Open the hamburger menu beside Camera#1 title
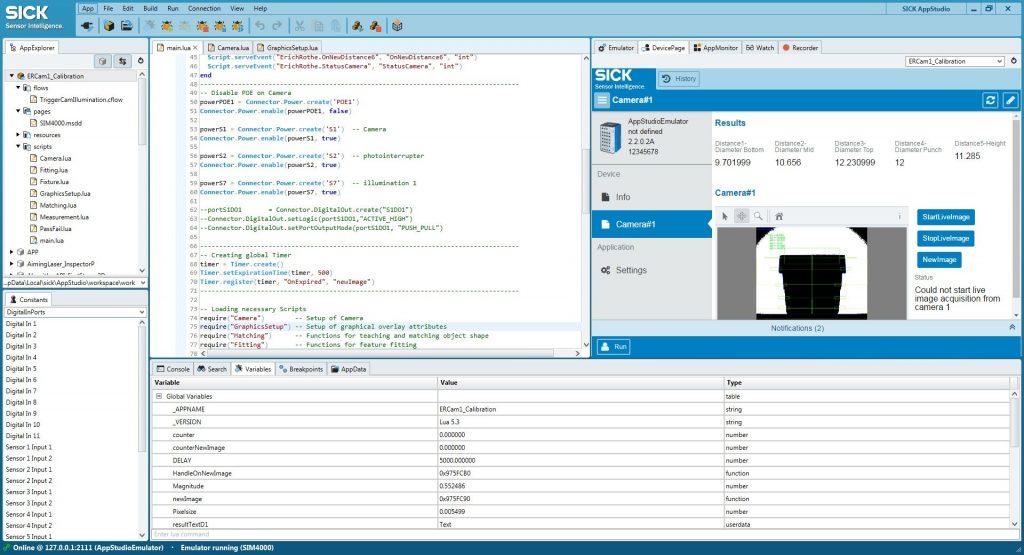 click(x=601, y=100)
